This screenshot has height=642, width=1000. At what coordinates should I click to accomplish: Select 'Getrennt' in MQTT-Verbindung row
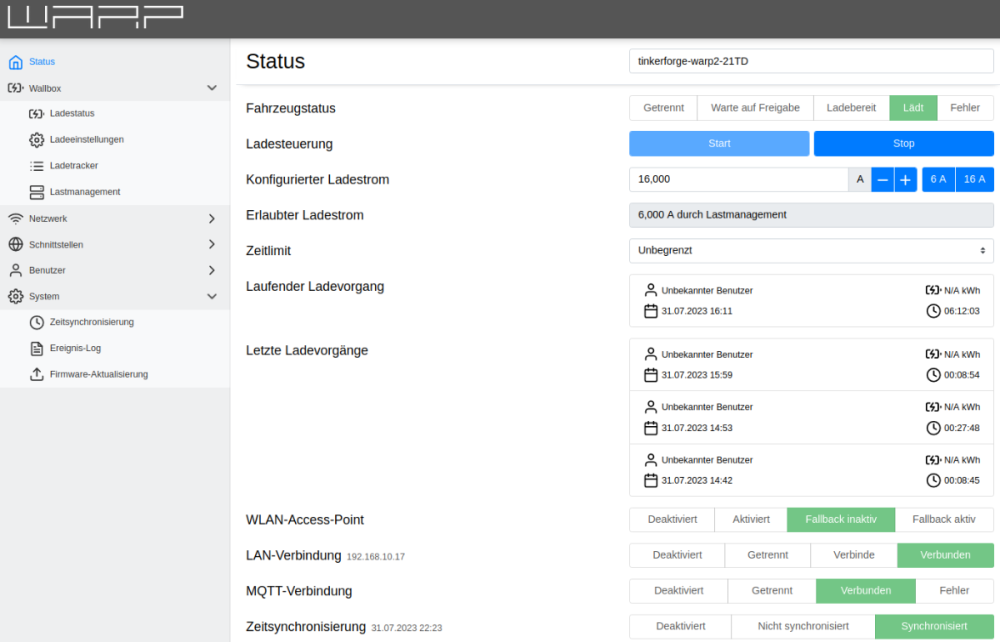[x=772, y=591]
